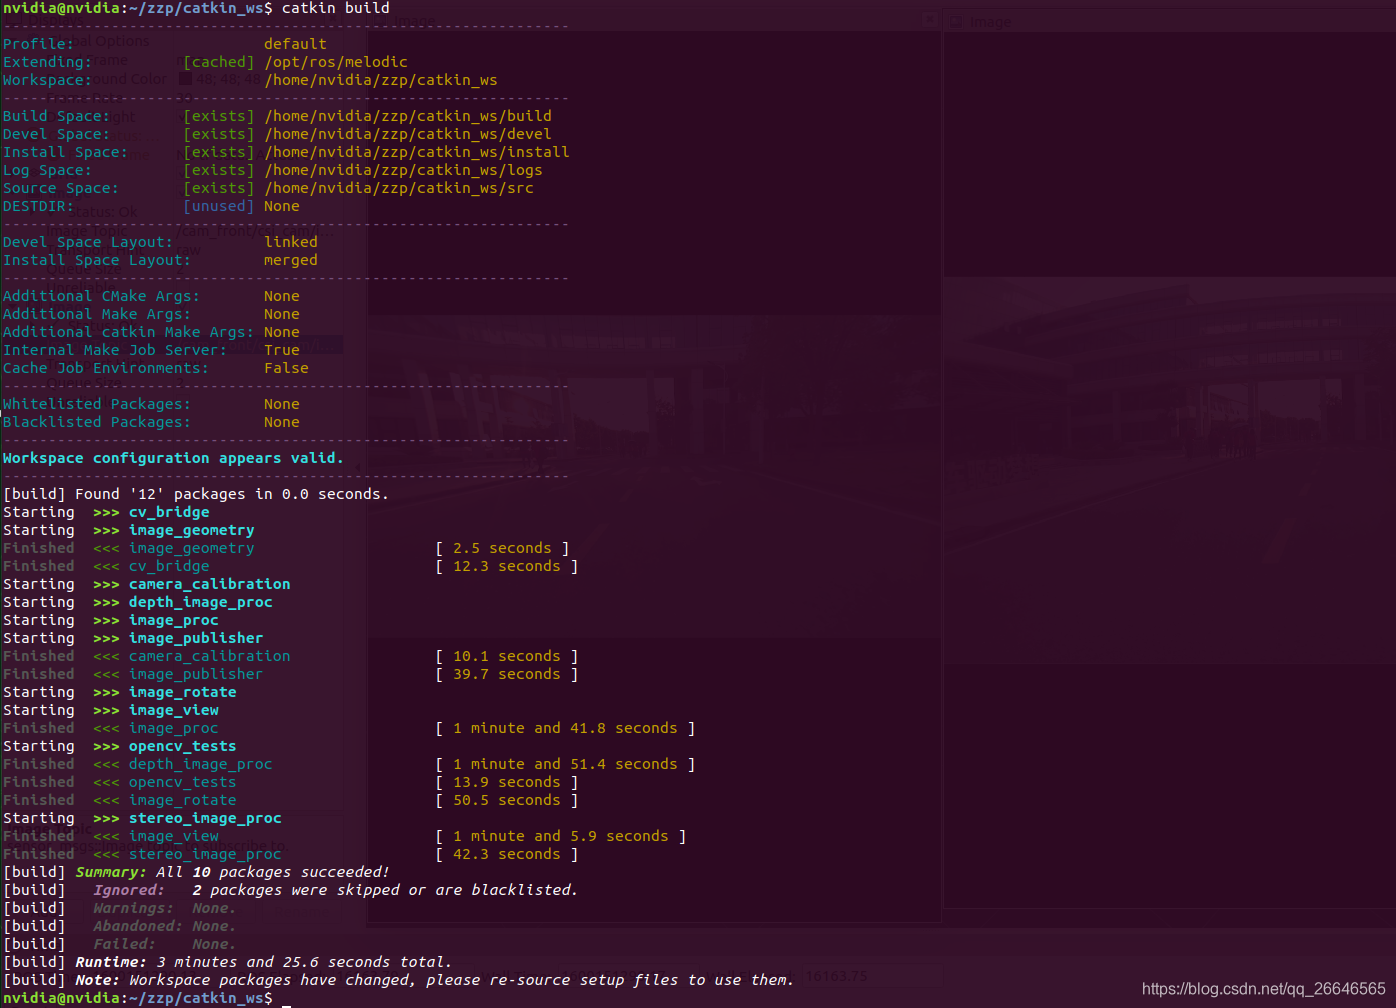Click the path ending in 'catkin_ws/src'
The height and width of the screenshot is (1008, 1396).
(x=399, y=188)
